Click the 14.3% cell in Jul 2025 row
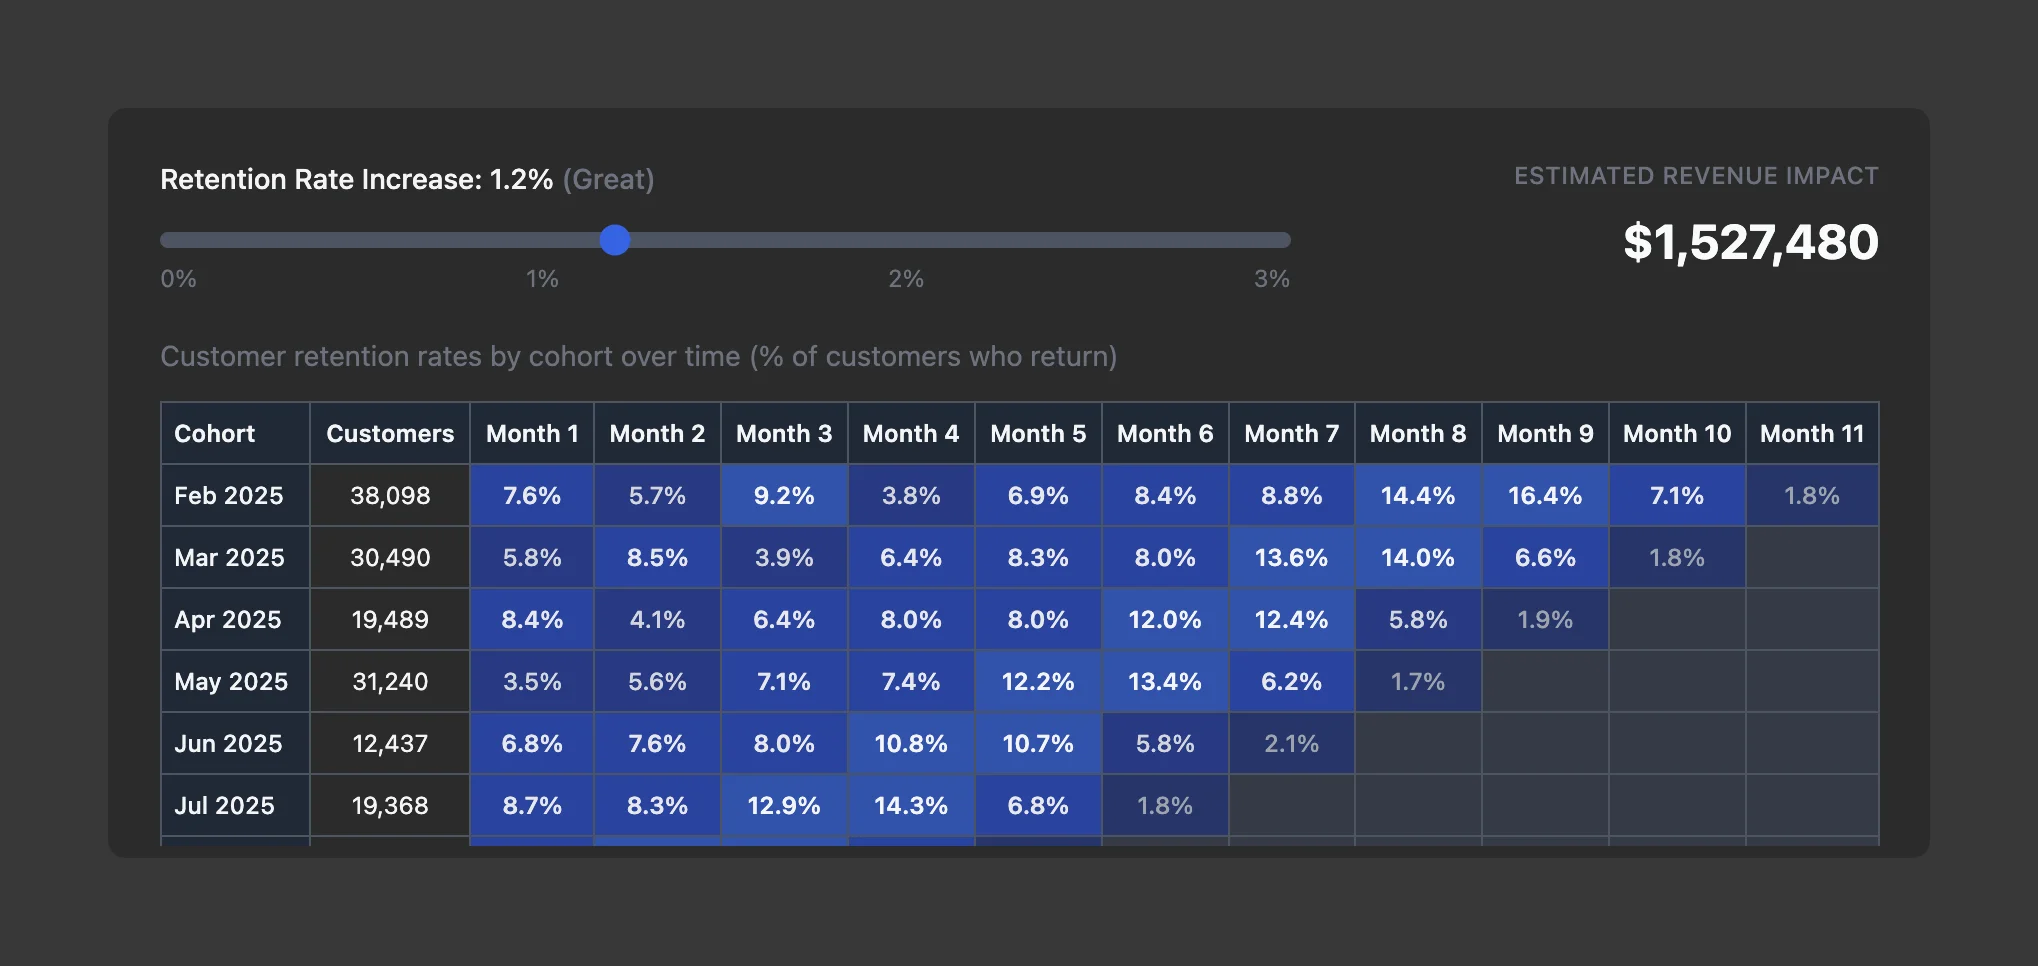The image size is (2038, 966). pyautogui.click(x=910, y=805)
